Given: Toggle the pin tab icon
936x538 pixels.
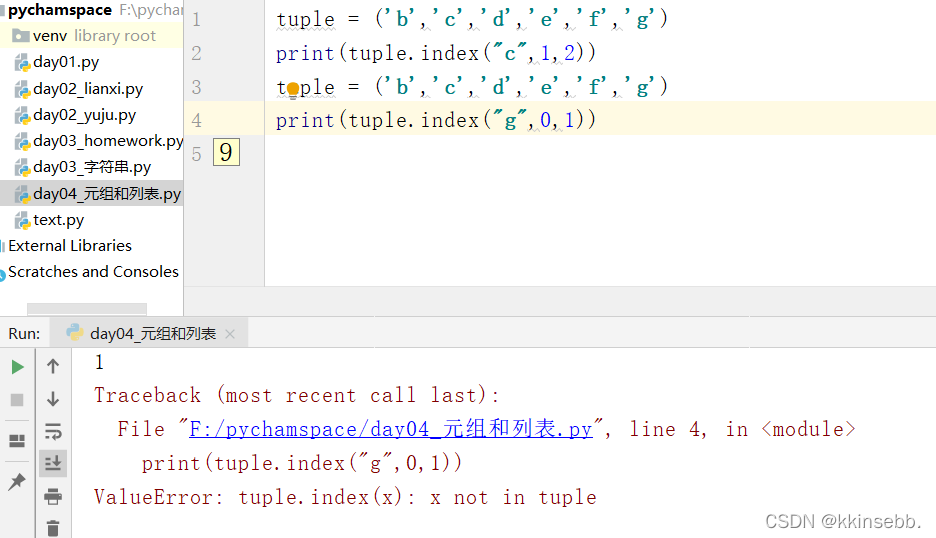Looking at the screenshot, I should tap(17, 481).
